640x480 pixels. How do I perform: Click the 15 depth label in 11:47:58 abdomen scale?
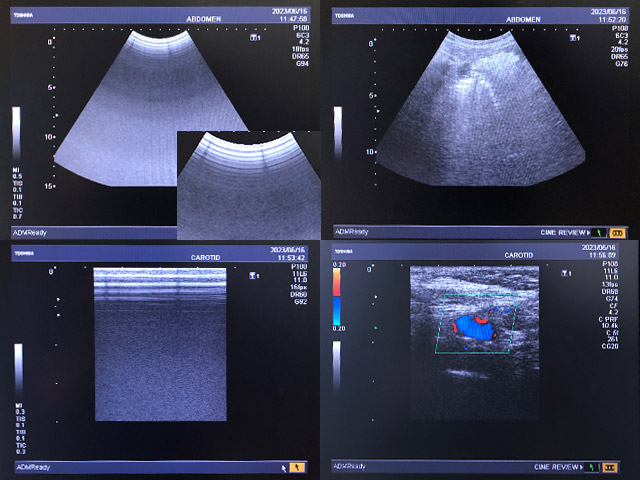[x=49, y=186]
